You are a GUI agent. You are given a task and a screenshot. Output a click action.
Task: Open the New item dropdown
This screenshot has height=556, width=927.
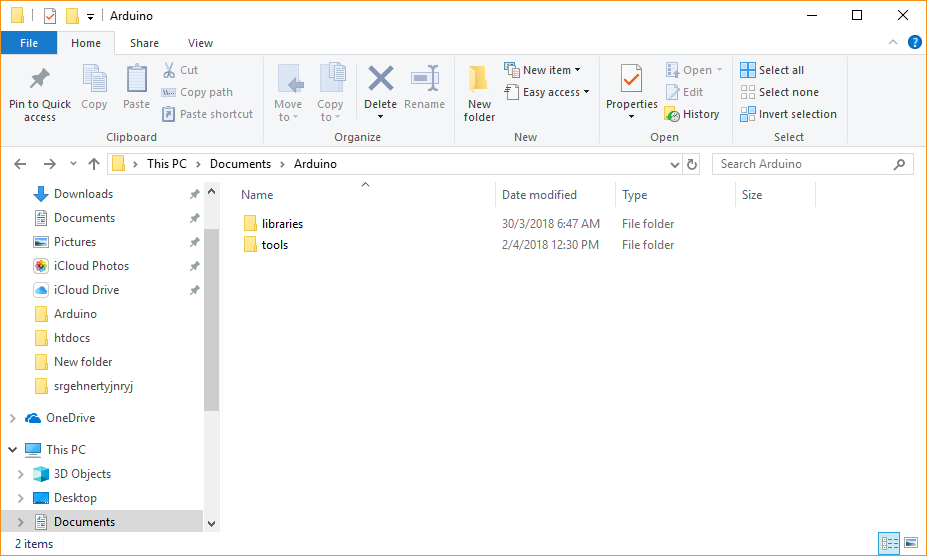click(x=543, y=70)
